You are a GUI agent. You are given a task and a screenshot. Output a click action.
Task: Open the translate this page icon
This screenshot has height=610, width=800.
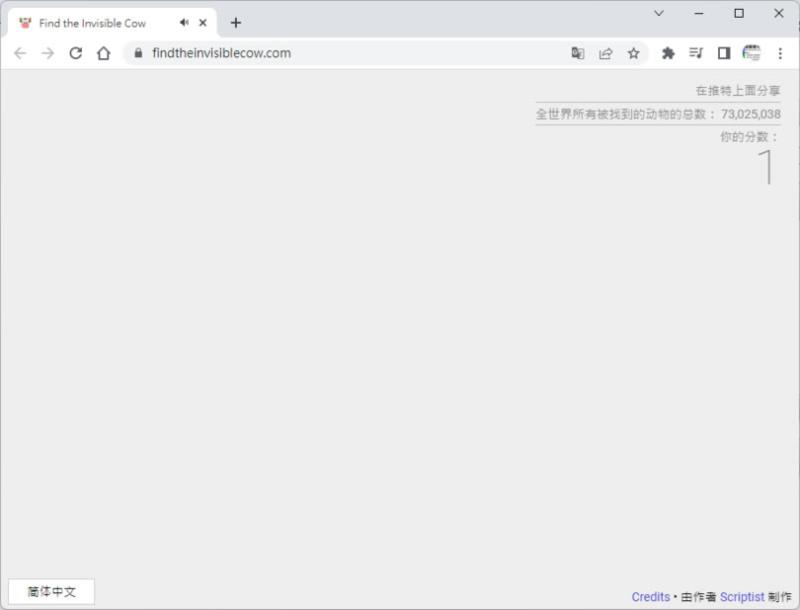(x=578, y=53)
